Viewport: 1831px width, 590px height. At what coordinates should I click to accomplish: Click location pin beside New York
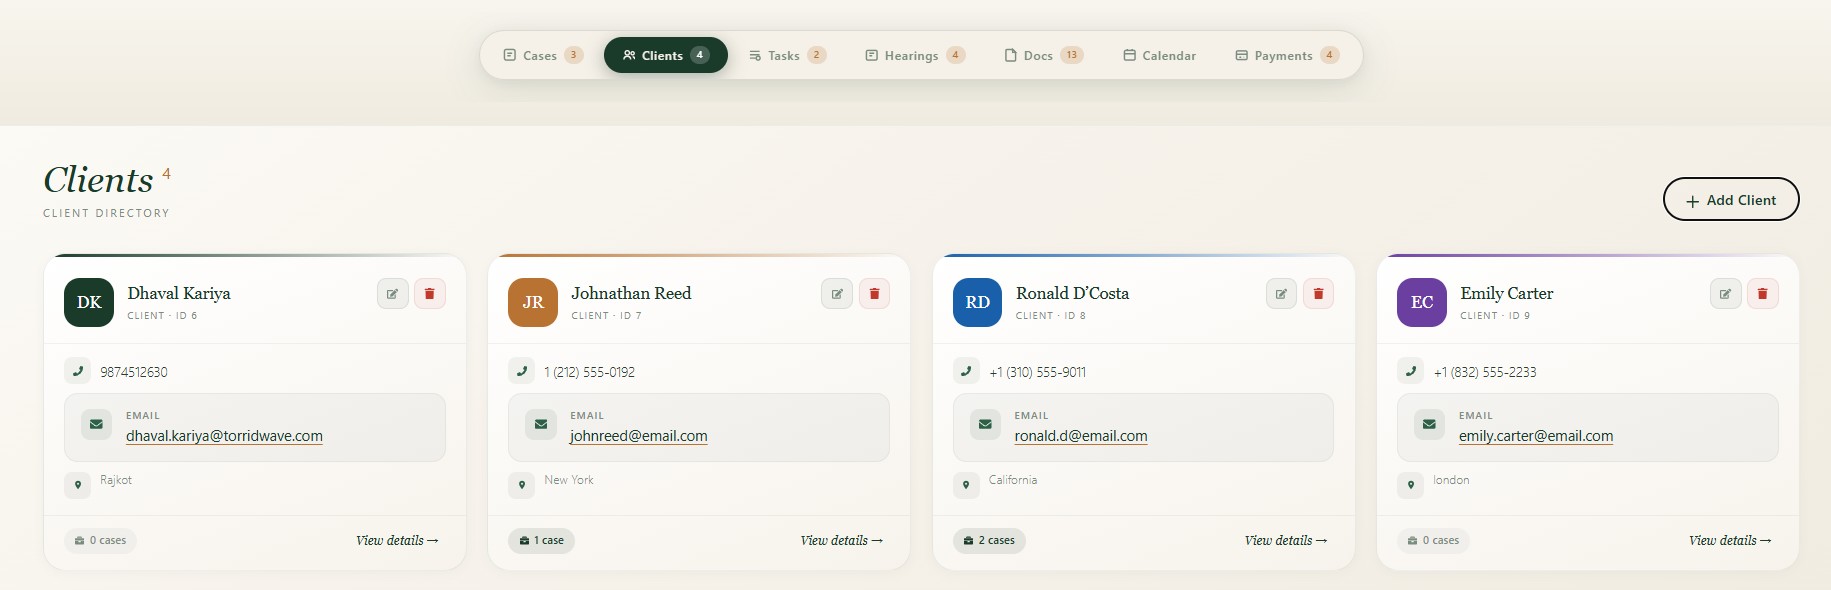(521, 485)
